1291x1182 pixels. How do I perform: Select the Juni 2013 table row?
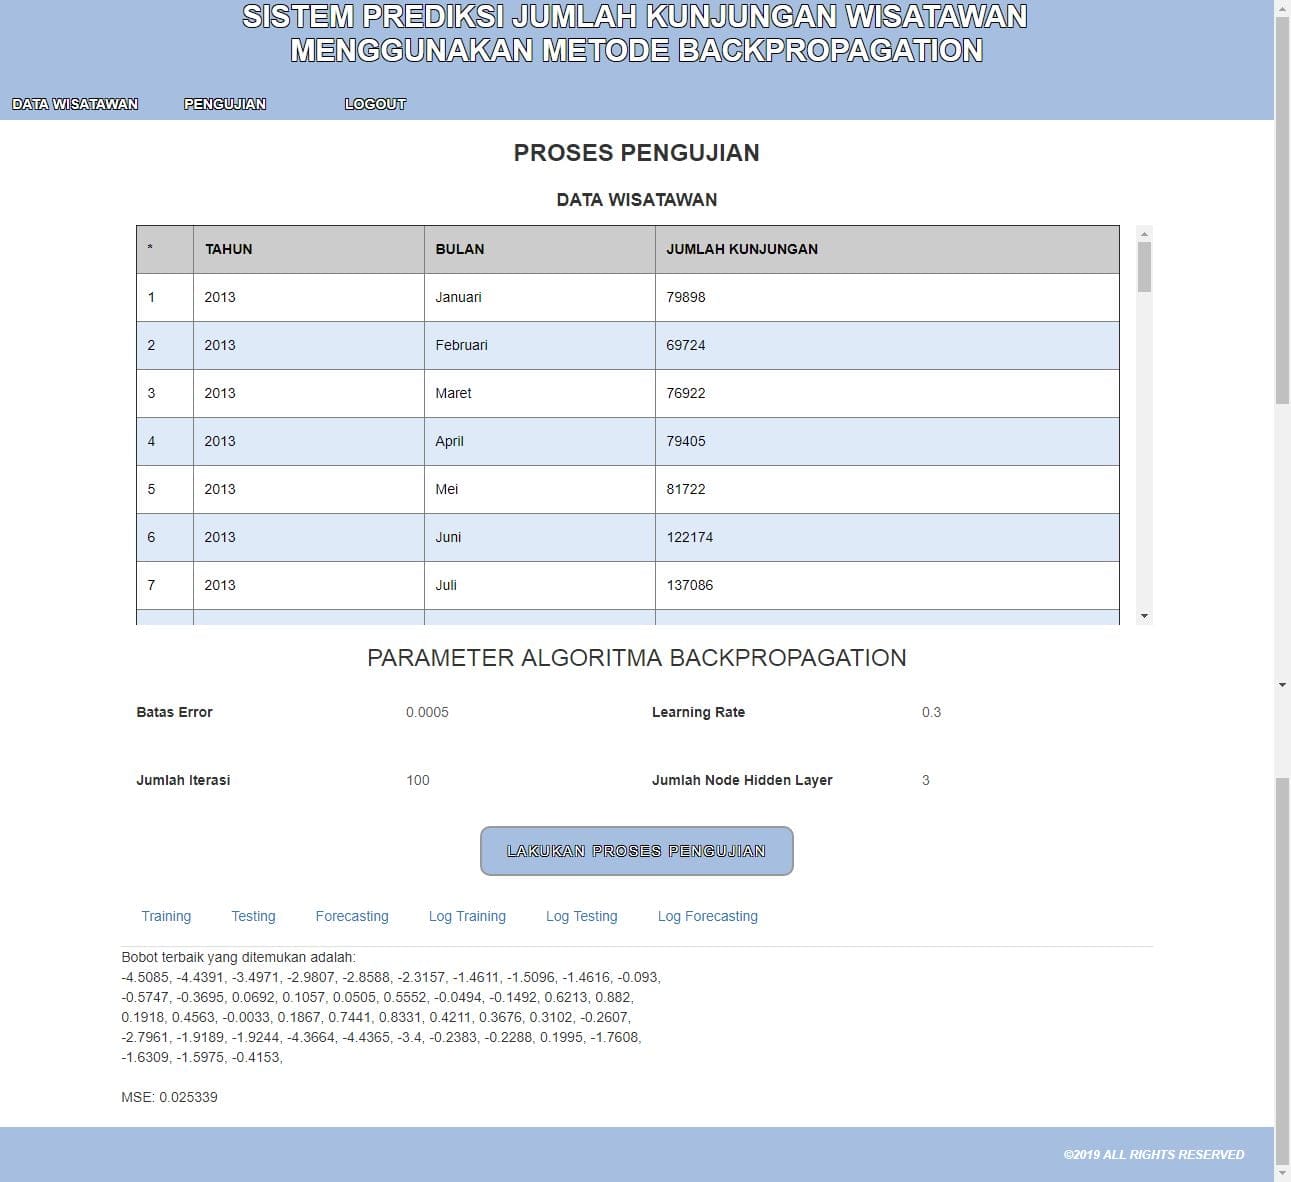point(627,537)
